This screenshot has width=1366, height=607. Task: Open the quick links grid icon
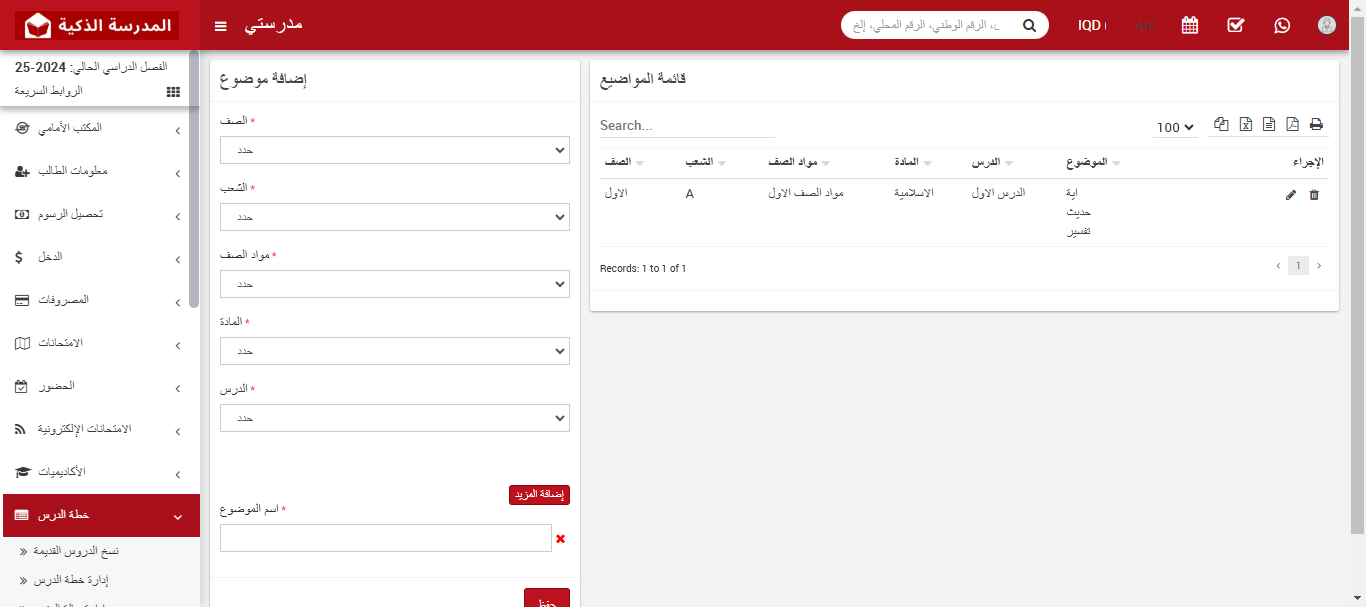(x=172, y=91)
